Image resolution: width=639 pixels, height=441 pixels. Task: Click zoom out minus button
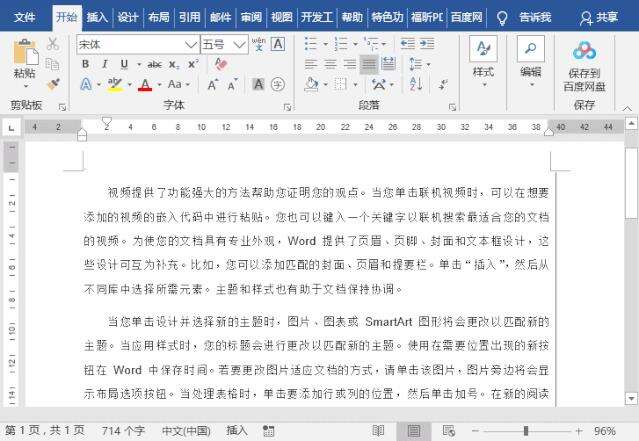tap(475, 430)
